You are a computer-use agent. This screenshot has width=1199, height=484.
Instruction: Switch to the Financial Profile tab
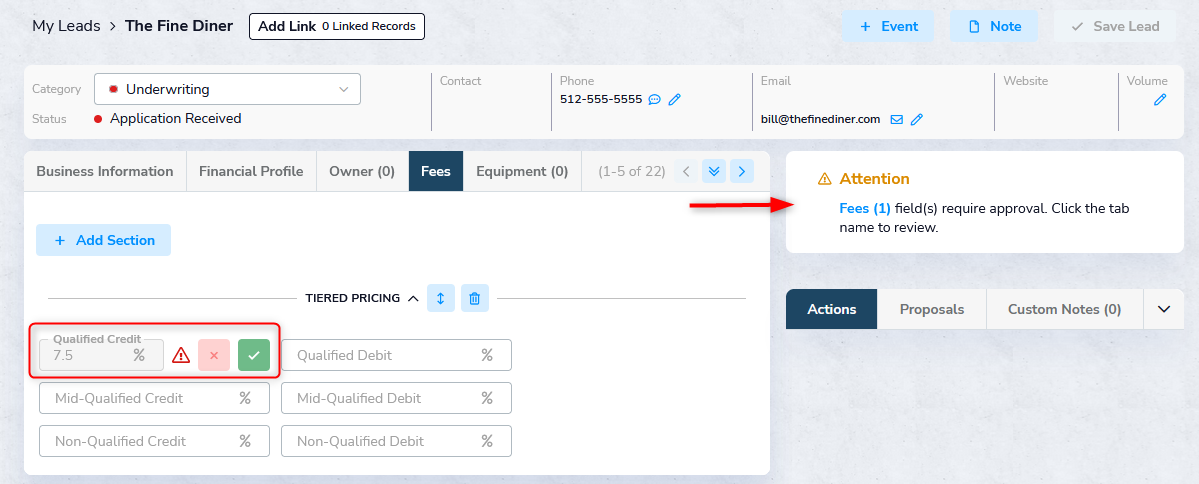coord(251,171)
